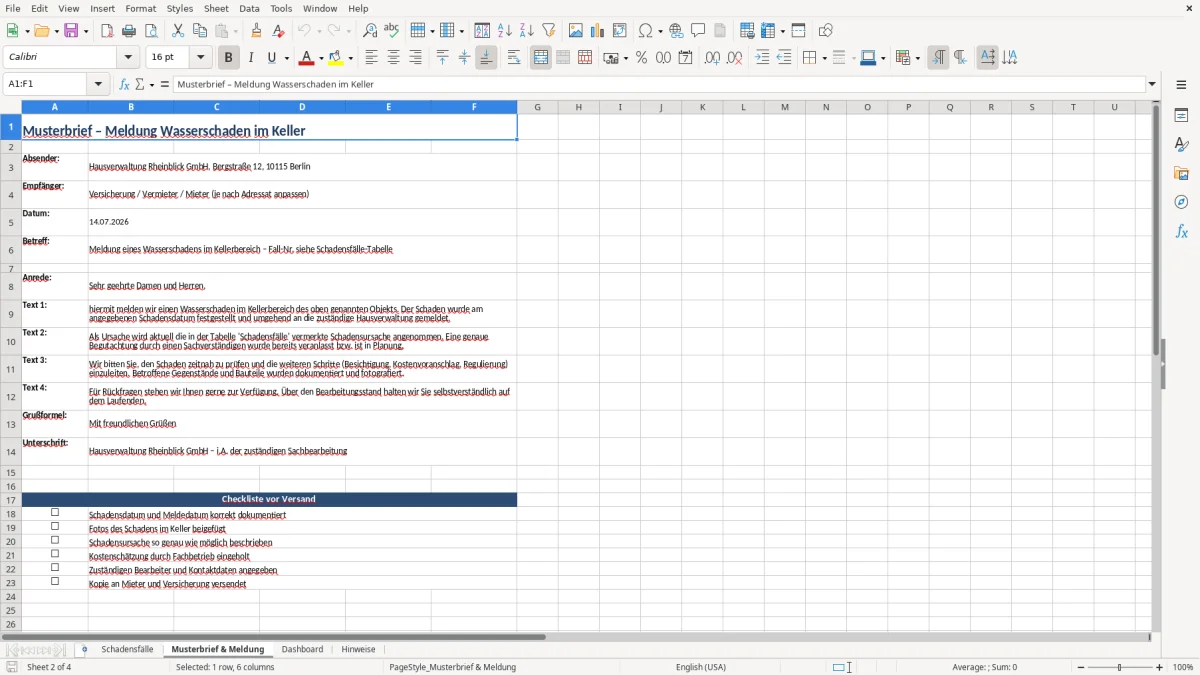Screen dimensions: 1200x675
Task: Tick checkbox for Schadensdatum und Meldedatum
Action: click(x=55, y=512)
